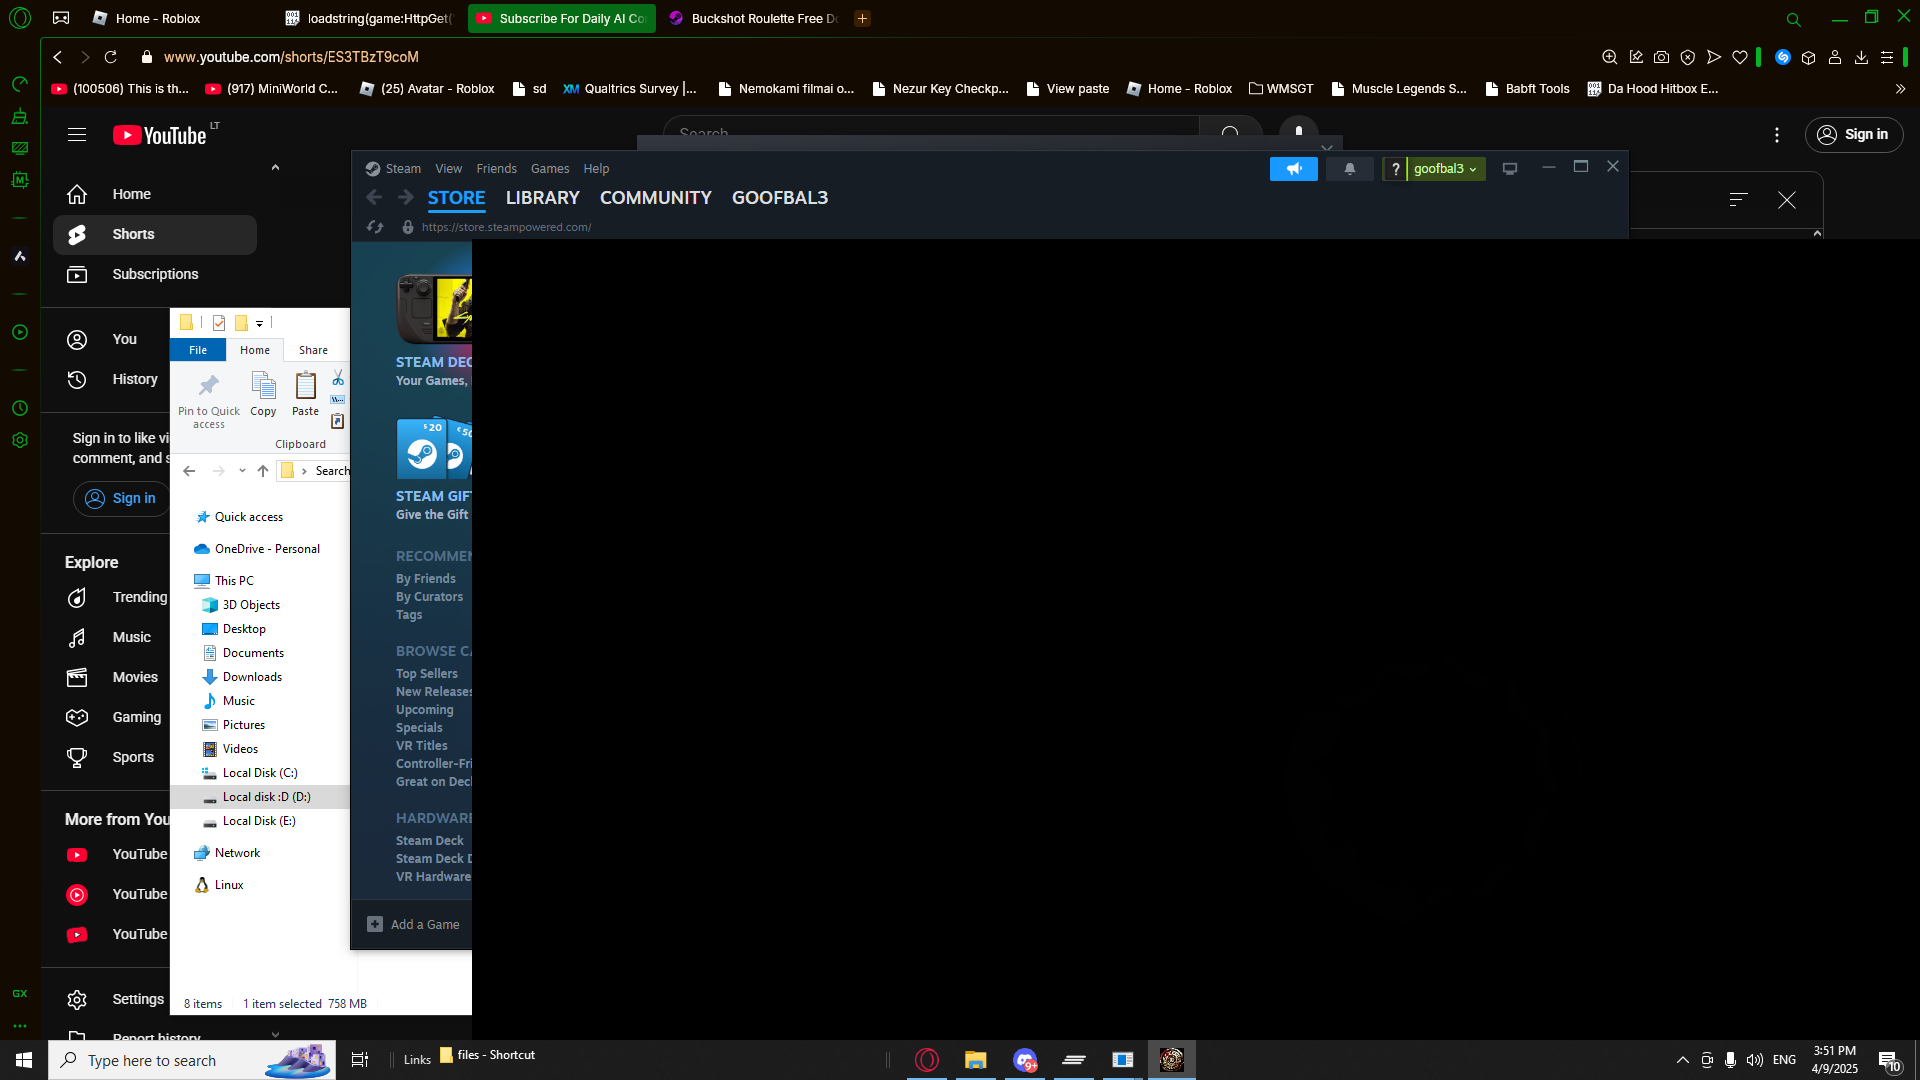Image resolution: width=1920 pixels, height=1080 pixels.
Task: Open the Share tab in File Explorer
Action: [313, 350]
